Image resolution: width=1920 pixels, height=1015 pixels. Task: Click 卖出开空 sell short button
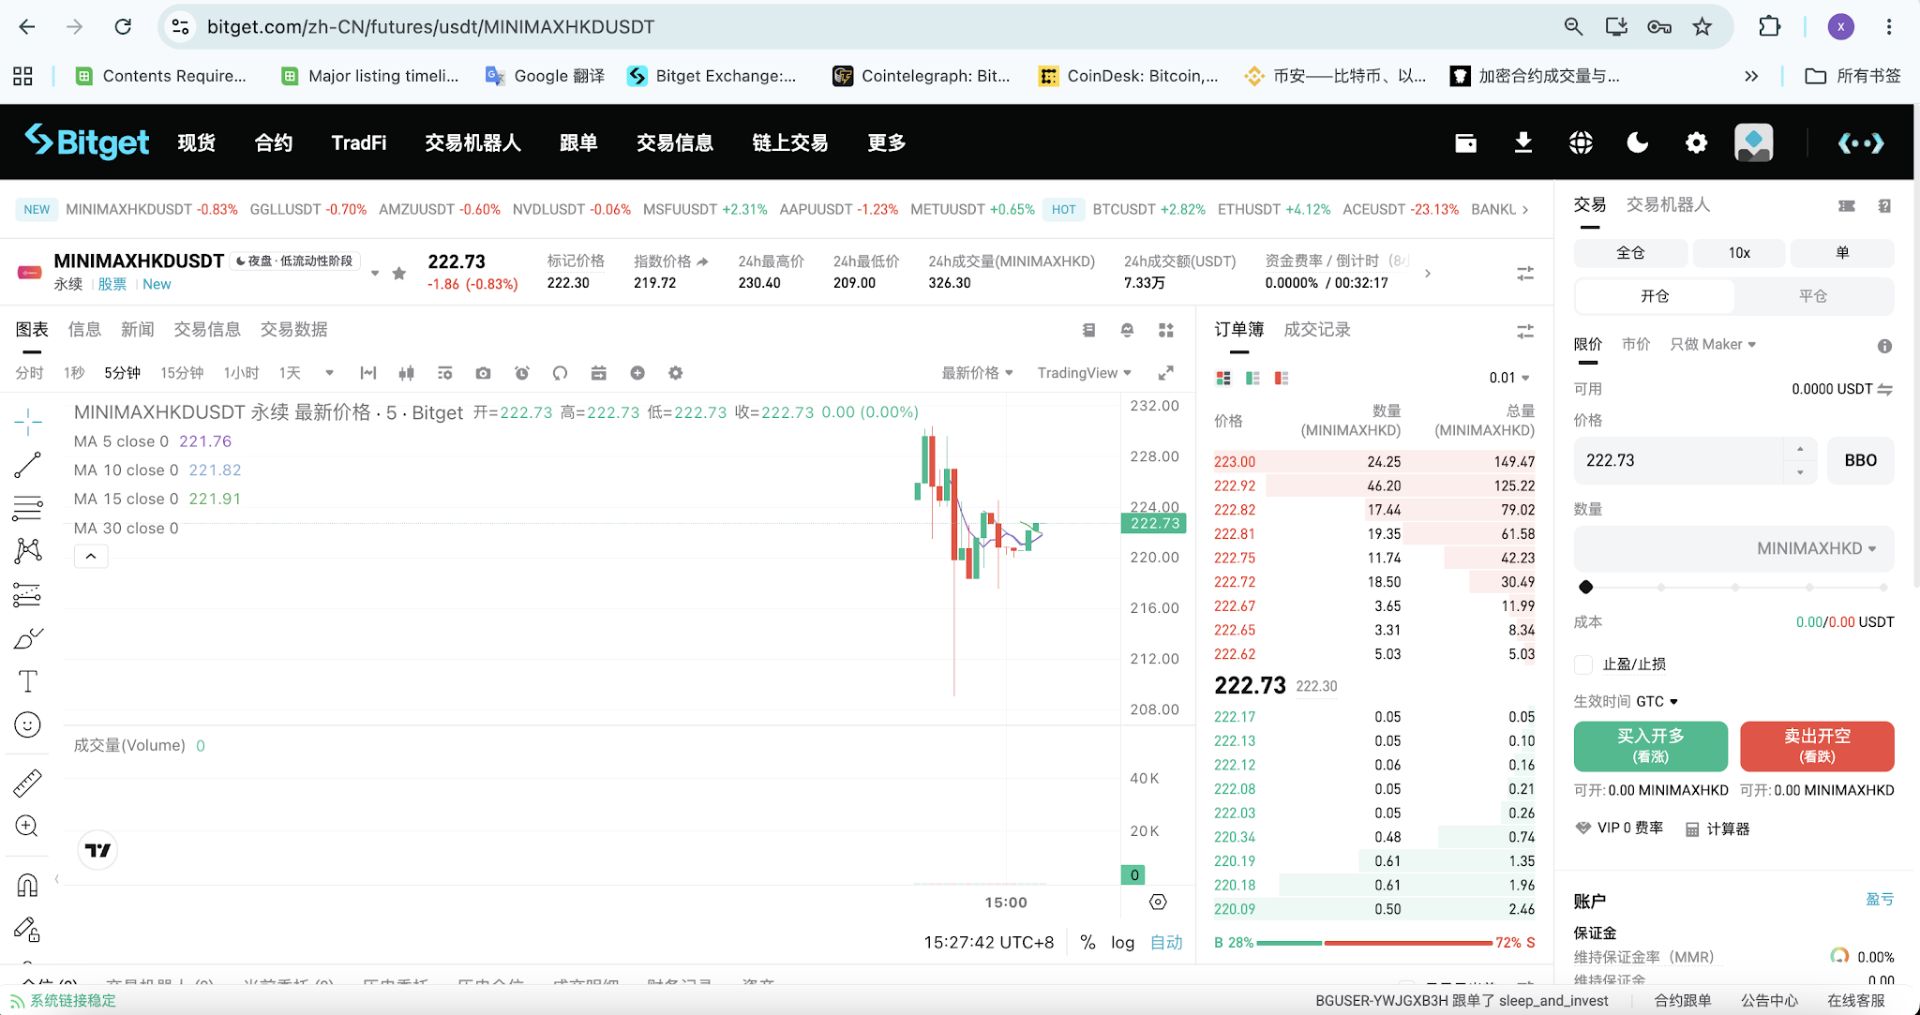click(x=1817, y=746)
